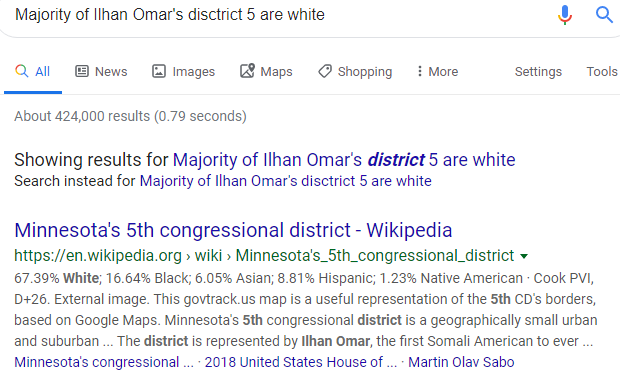Switch to the Shopping results tab
The height and width of the screenshot is (377, 620).
tap(355, 72)
